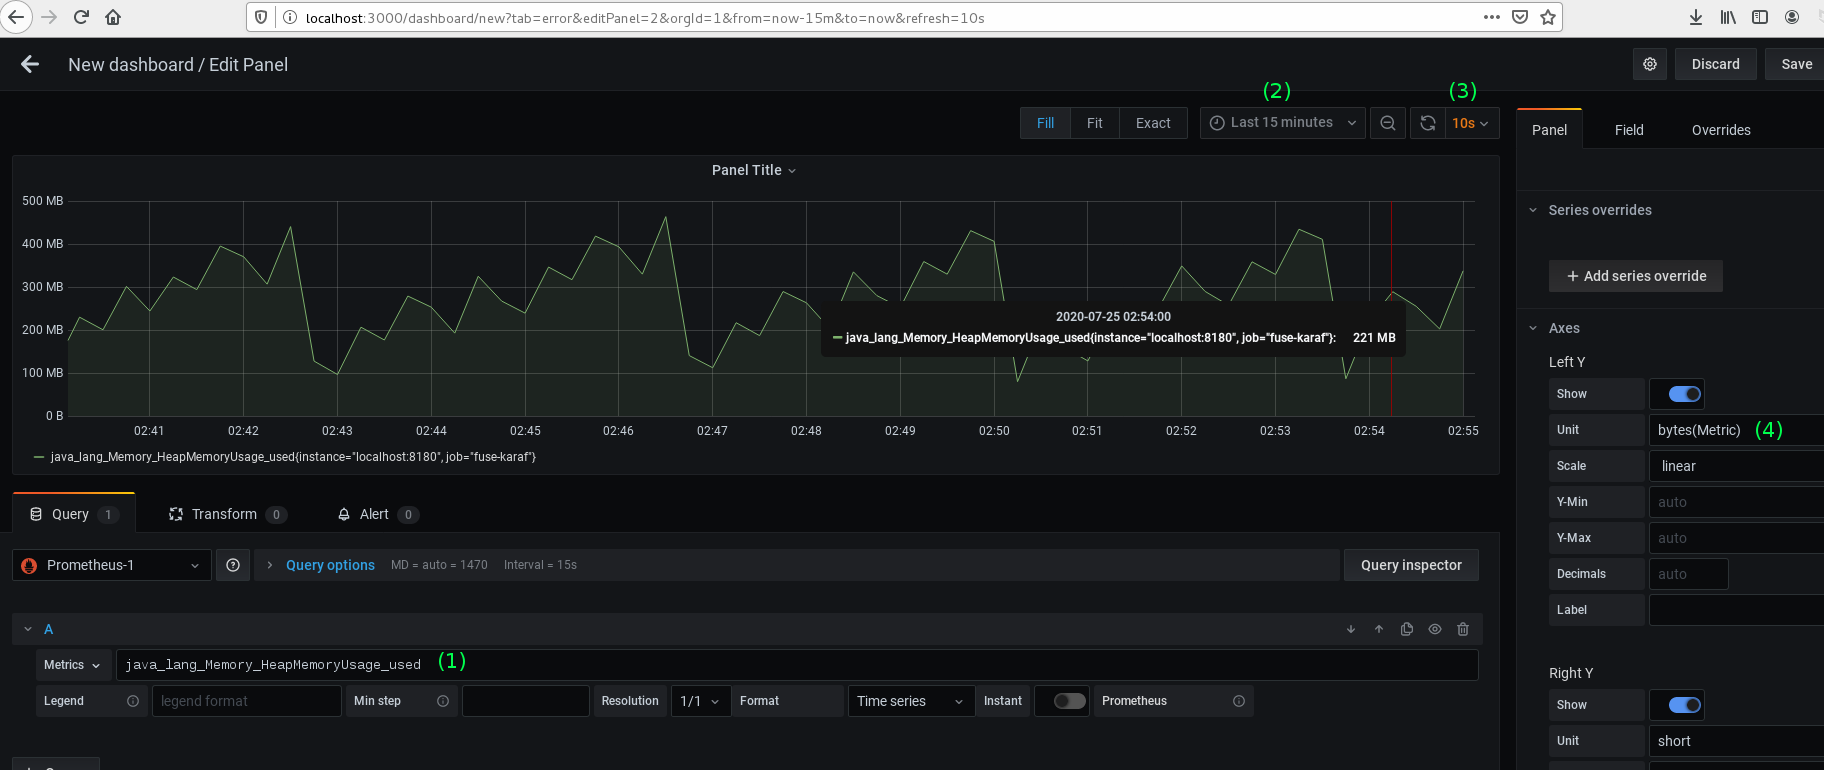Click Add series override button
This screenshot has height=770, width=1824.
(x=1635, y=276)
